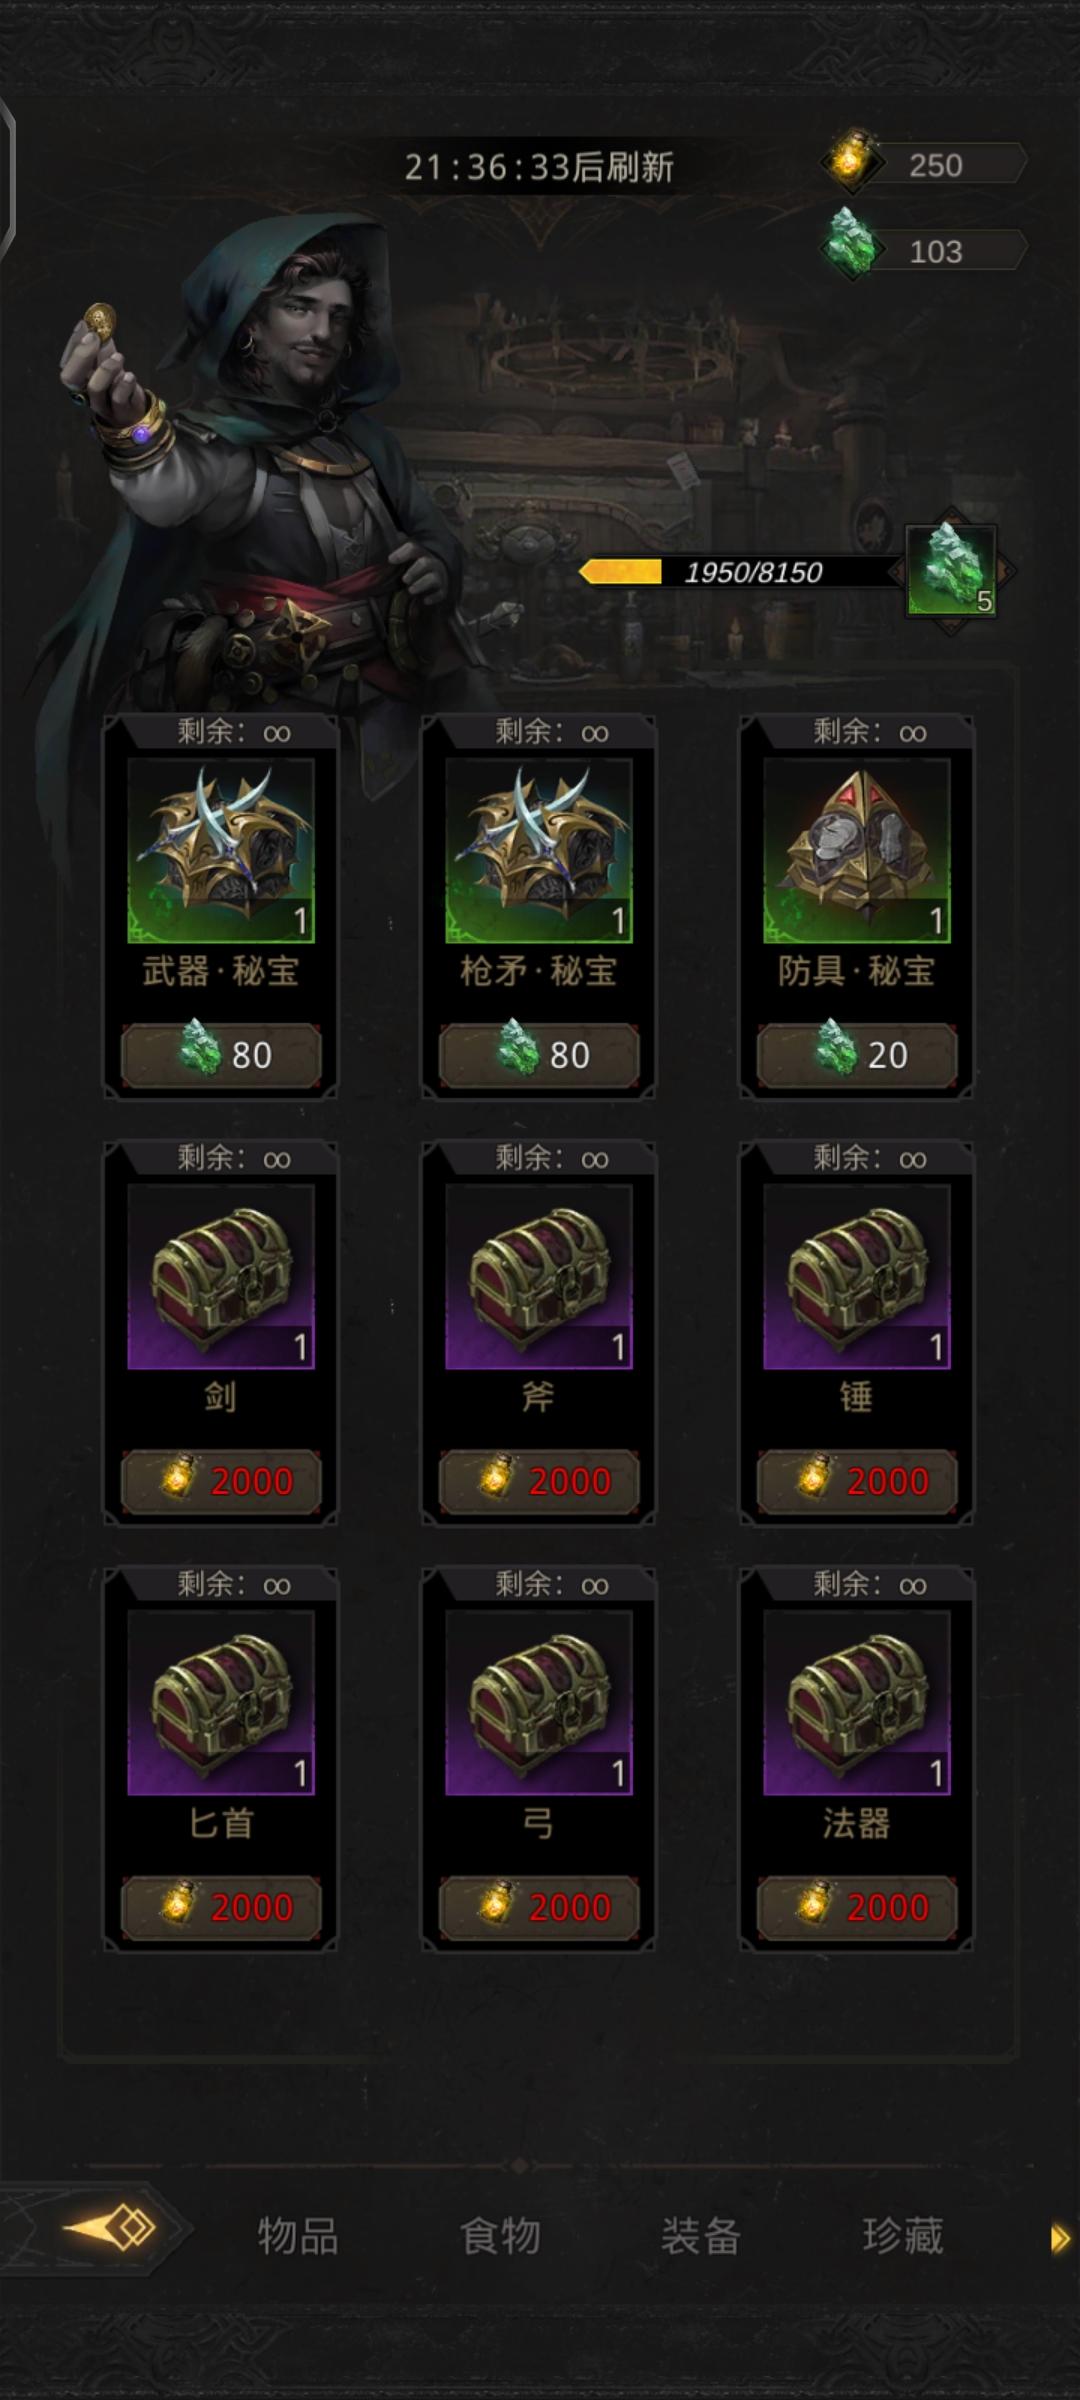Select the 武器·秘宝 item icon

[x=221, y=850]
